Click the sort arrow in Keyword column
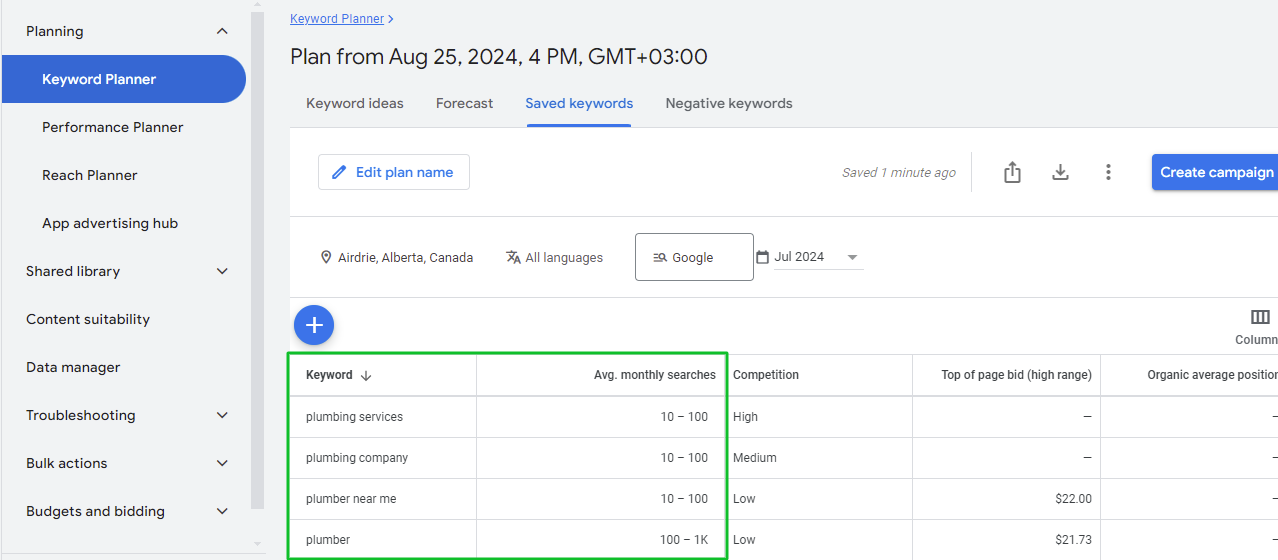 pyautogui.click(x=366, y=376)
